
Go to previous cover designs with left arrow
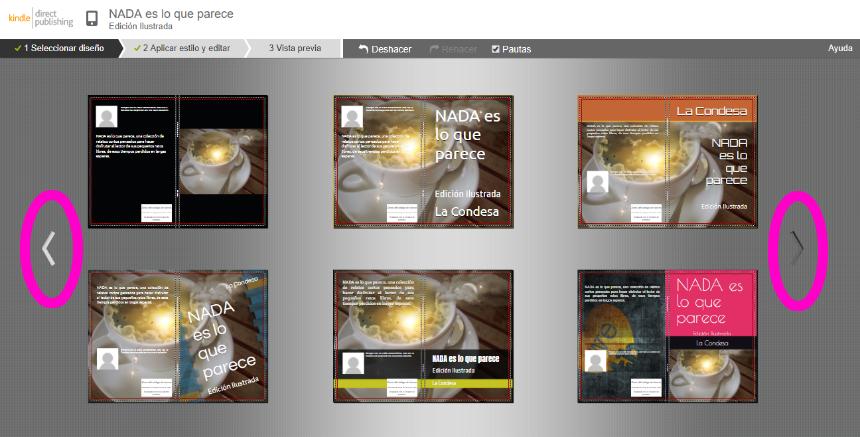coord(48,248)
